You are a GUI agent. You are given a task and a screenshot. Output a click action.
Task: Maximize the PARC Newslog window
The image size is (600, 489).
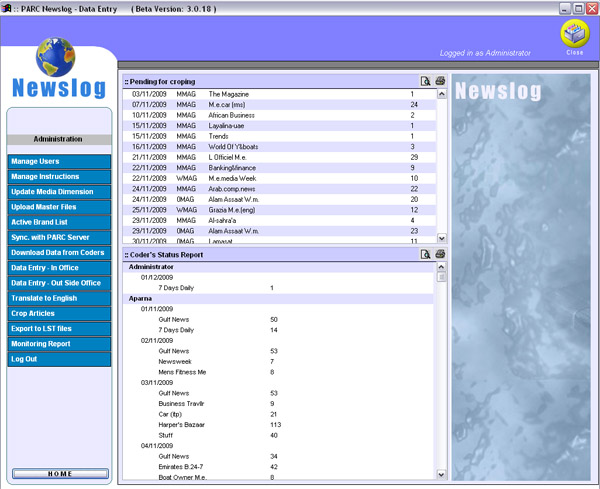coord(579,8)
